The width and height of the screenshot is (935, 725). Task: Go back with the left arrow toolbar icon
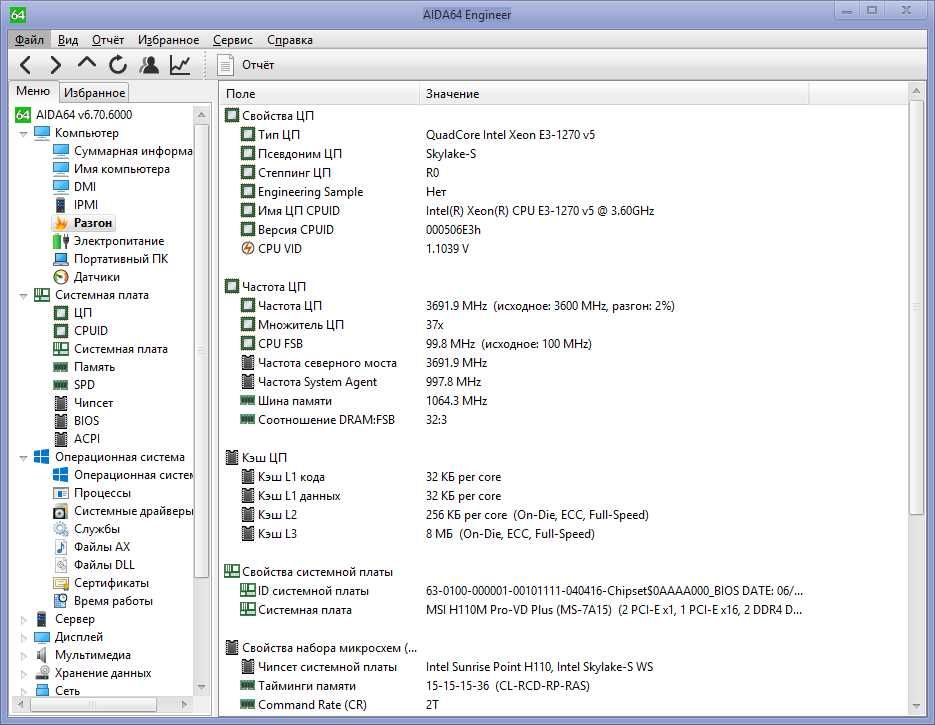(26, 64)
